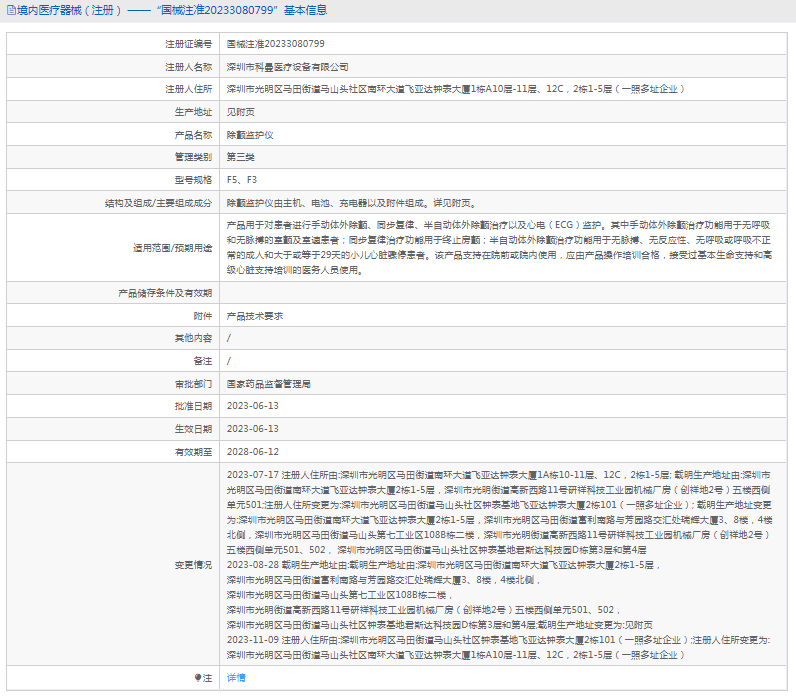Click the 审批部门 label
Image resolution: width=796 pixels, height=697 pixels.
coord(193,384)
